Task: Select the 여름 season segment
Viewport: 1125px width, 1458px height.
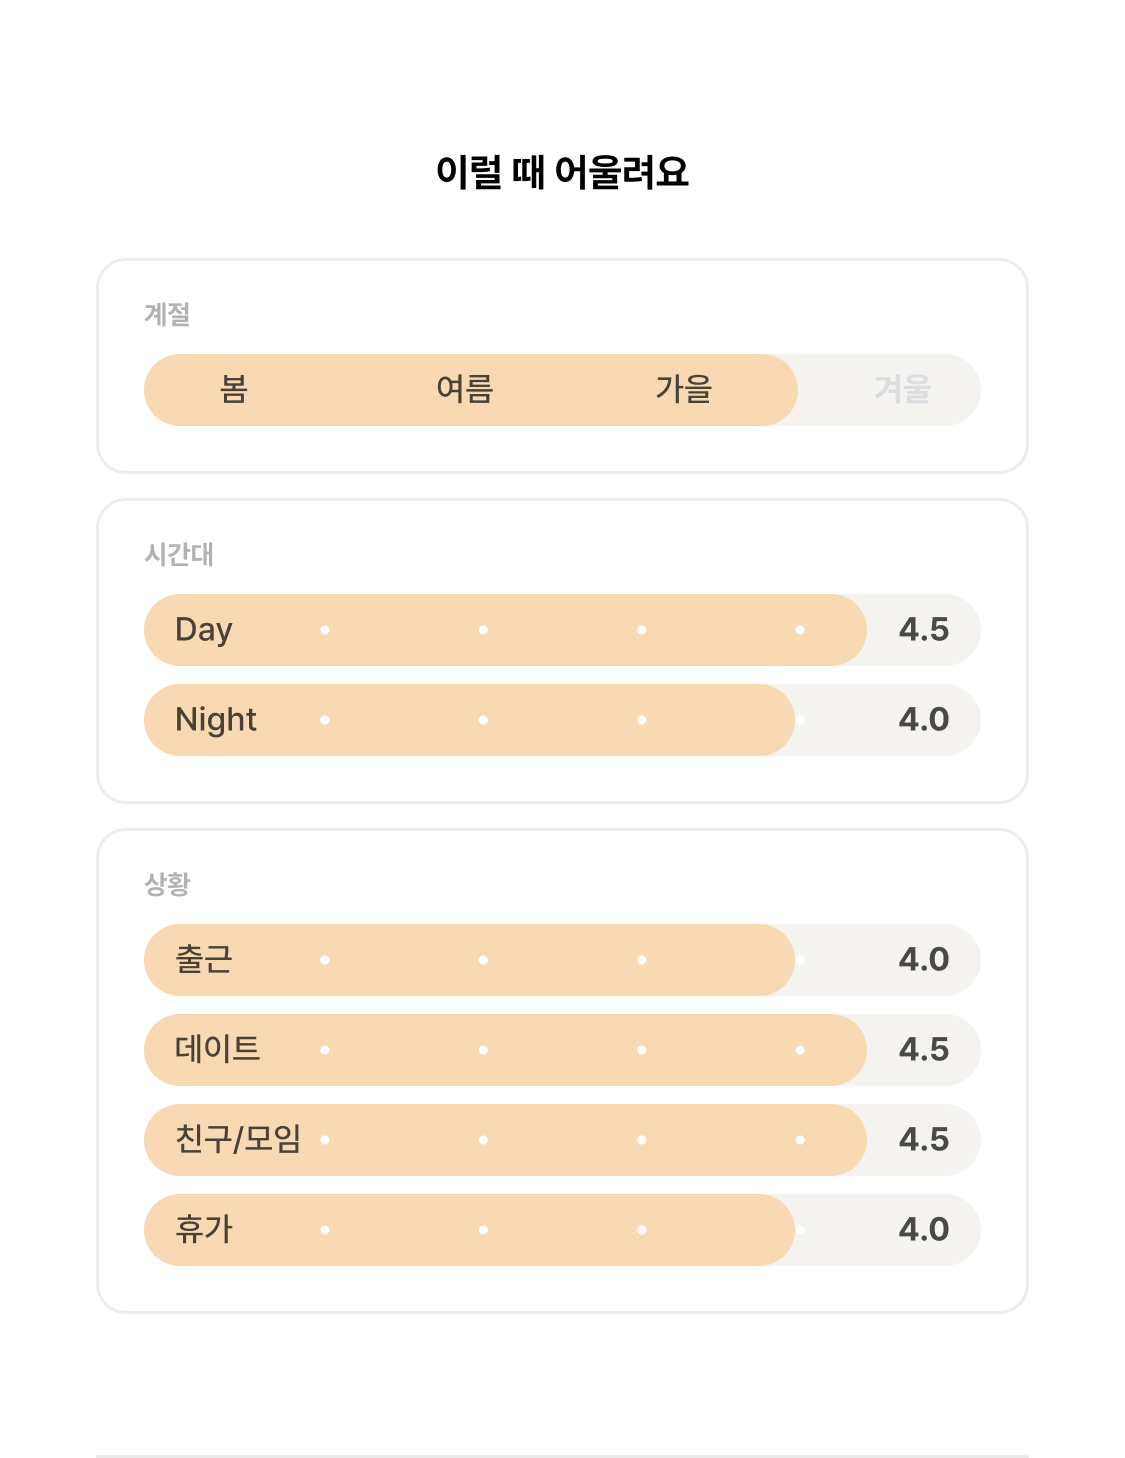Action: coord(465,390)
